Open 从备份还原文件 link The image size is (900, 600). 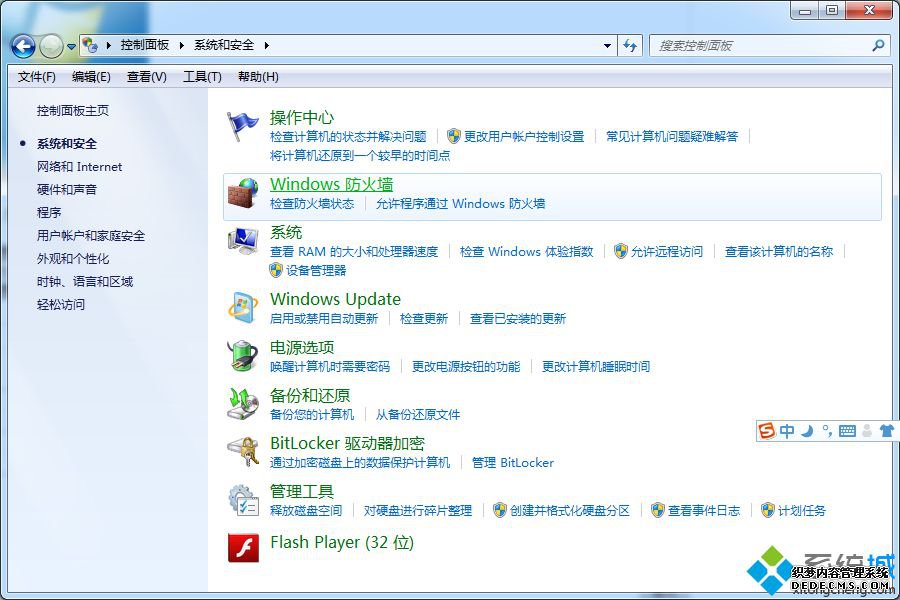pyautogui.click(x=417, y=415)
